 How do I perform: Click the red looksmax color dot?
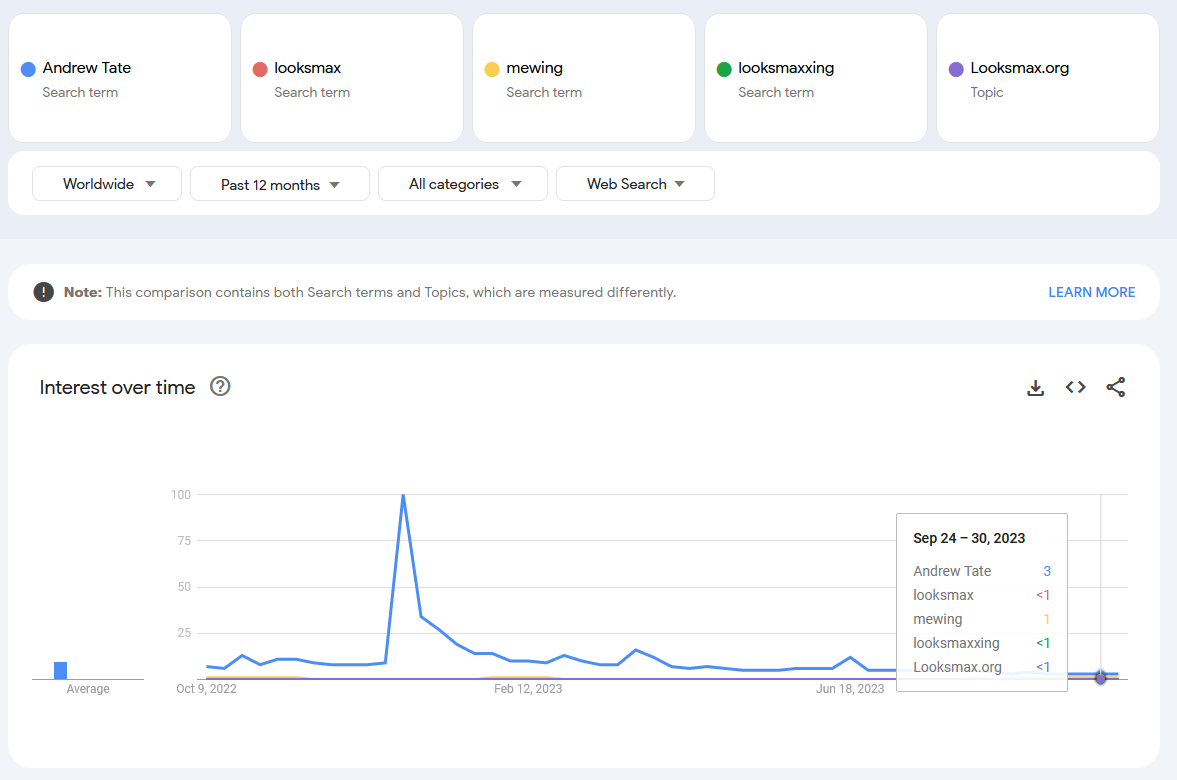point(260,69)
